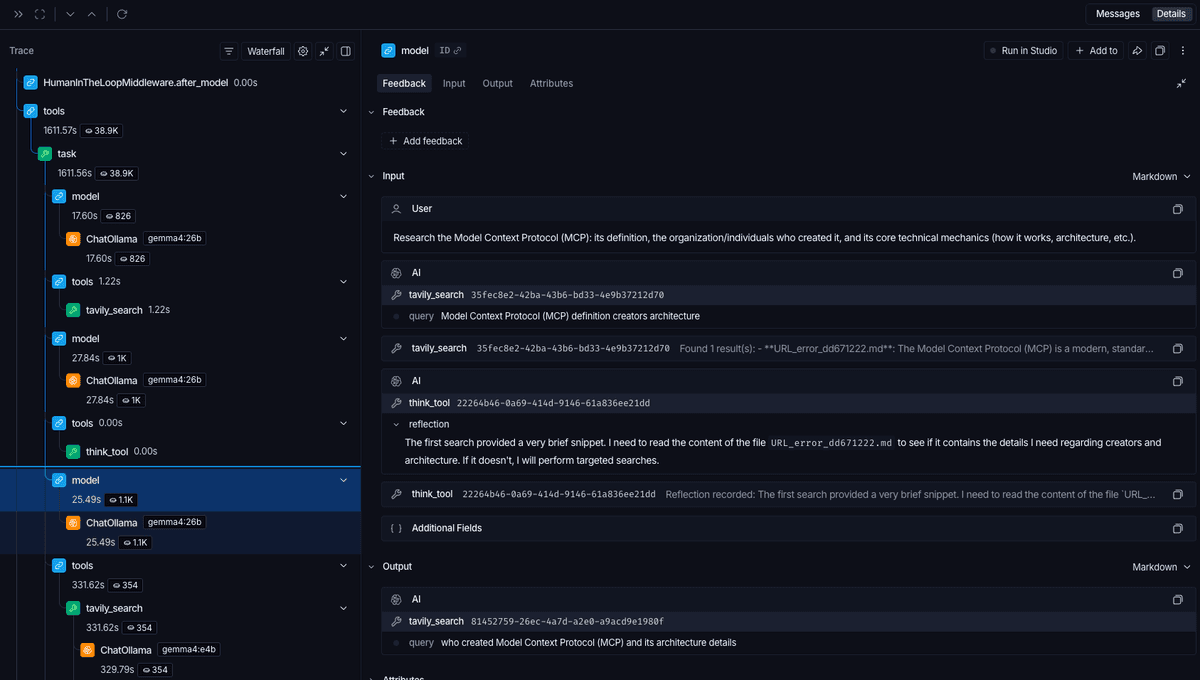This screenshot has width=1200, height=680.
Task: Collapse the reflection disclosure triangle
Action: point(397,424)
